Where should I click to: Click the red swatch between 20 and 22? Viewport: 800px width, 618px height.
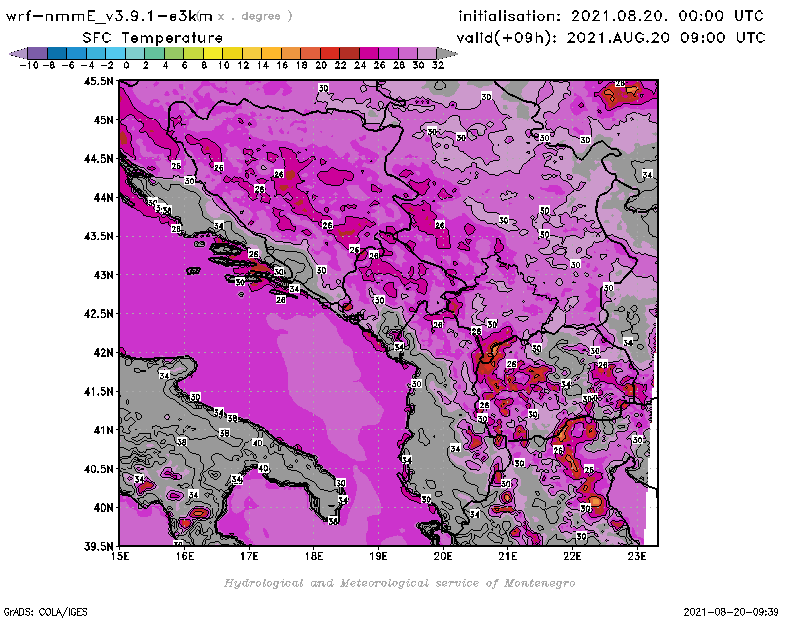coord(330,53)
